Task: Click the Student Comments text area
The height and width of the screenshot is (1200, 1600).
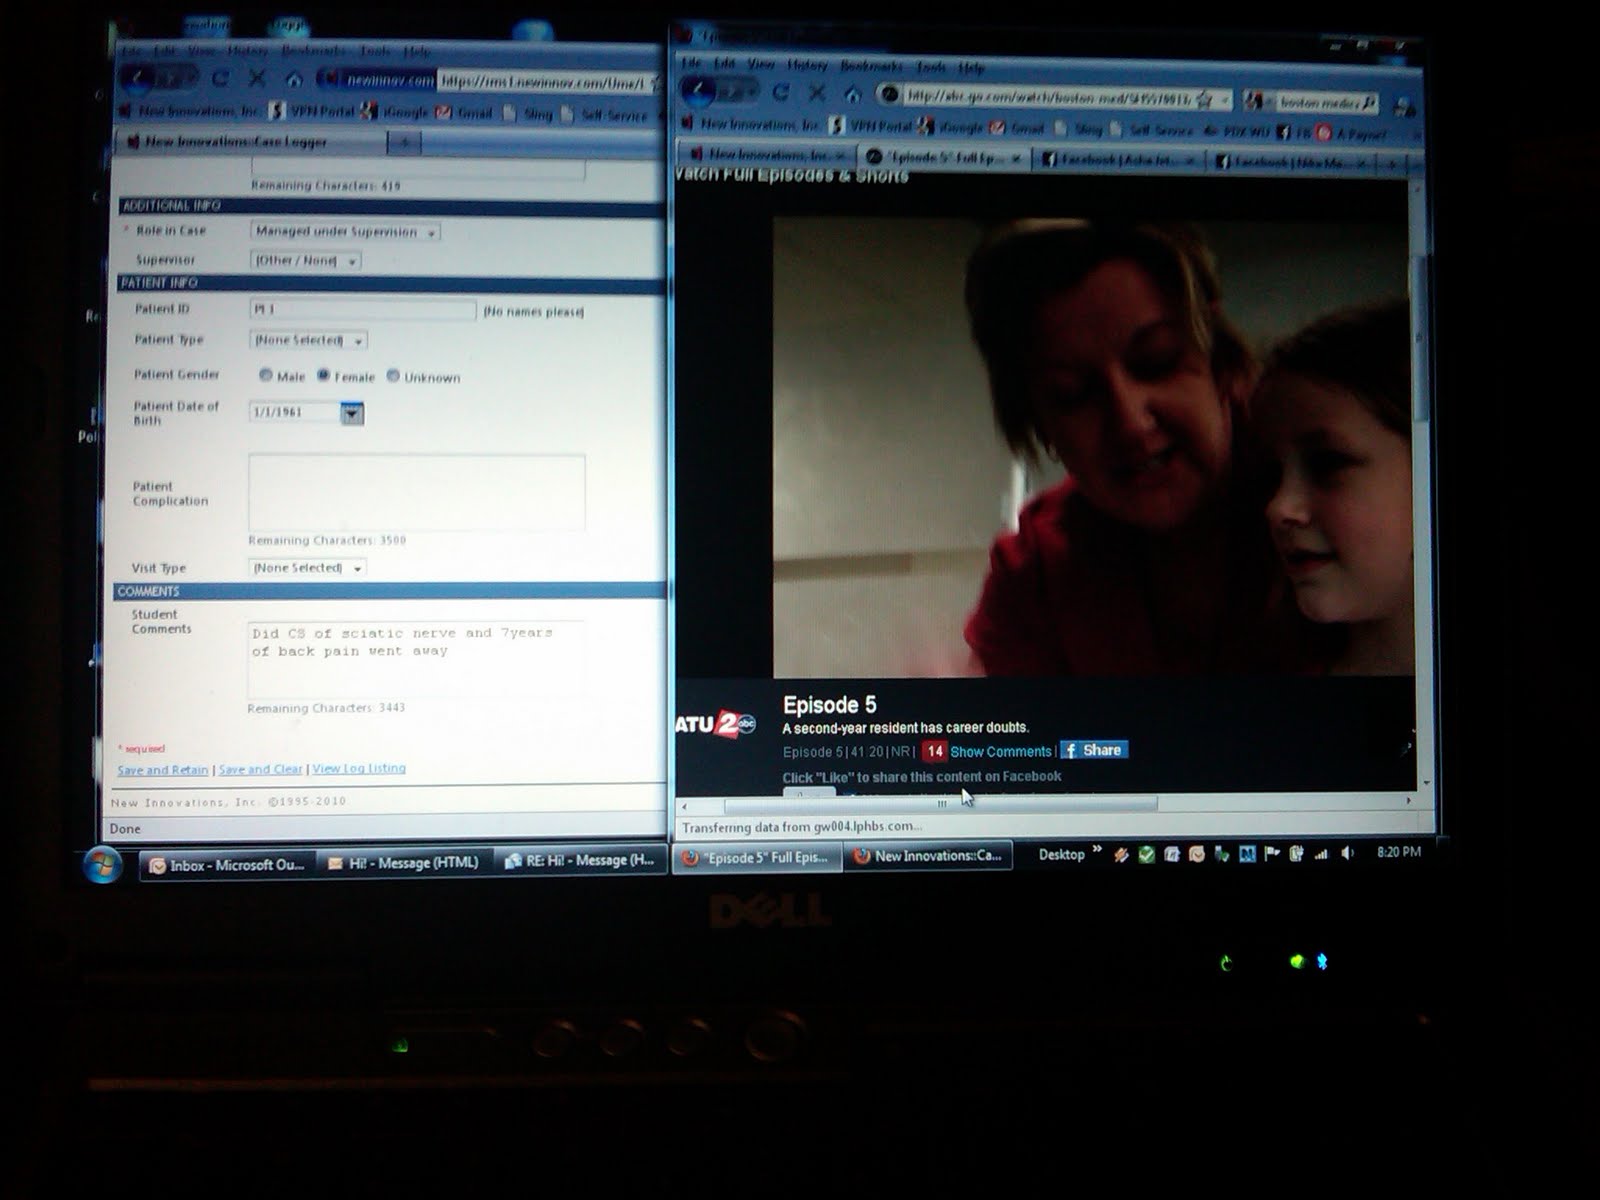Action: coord(416,660)
